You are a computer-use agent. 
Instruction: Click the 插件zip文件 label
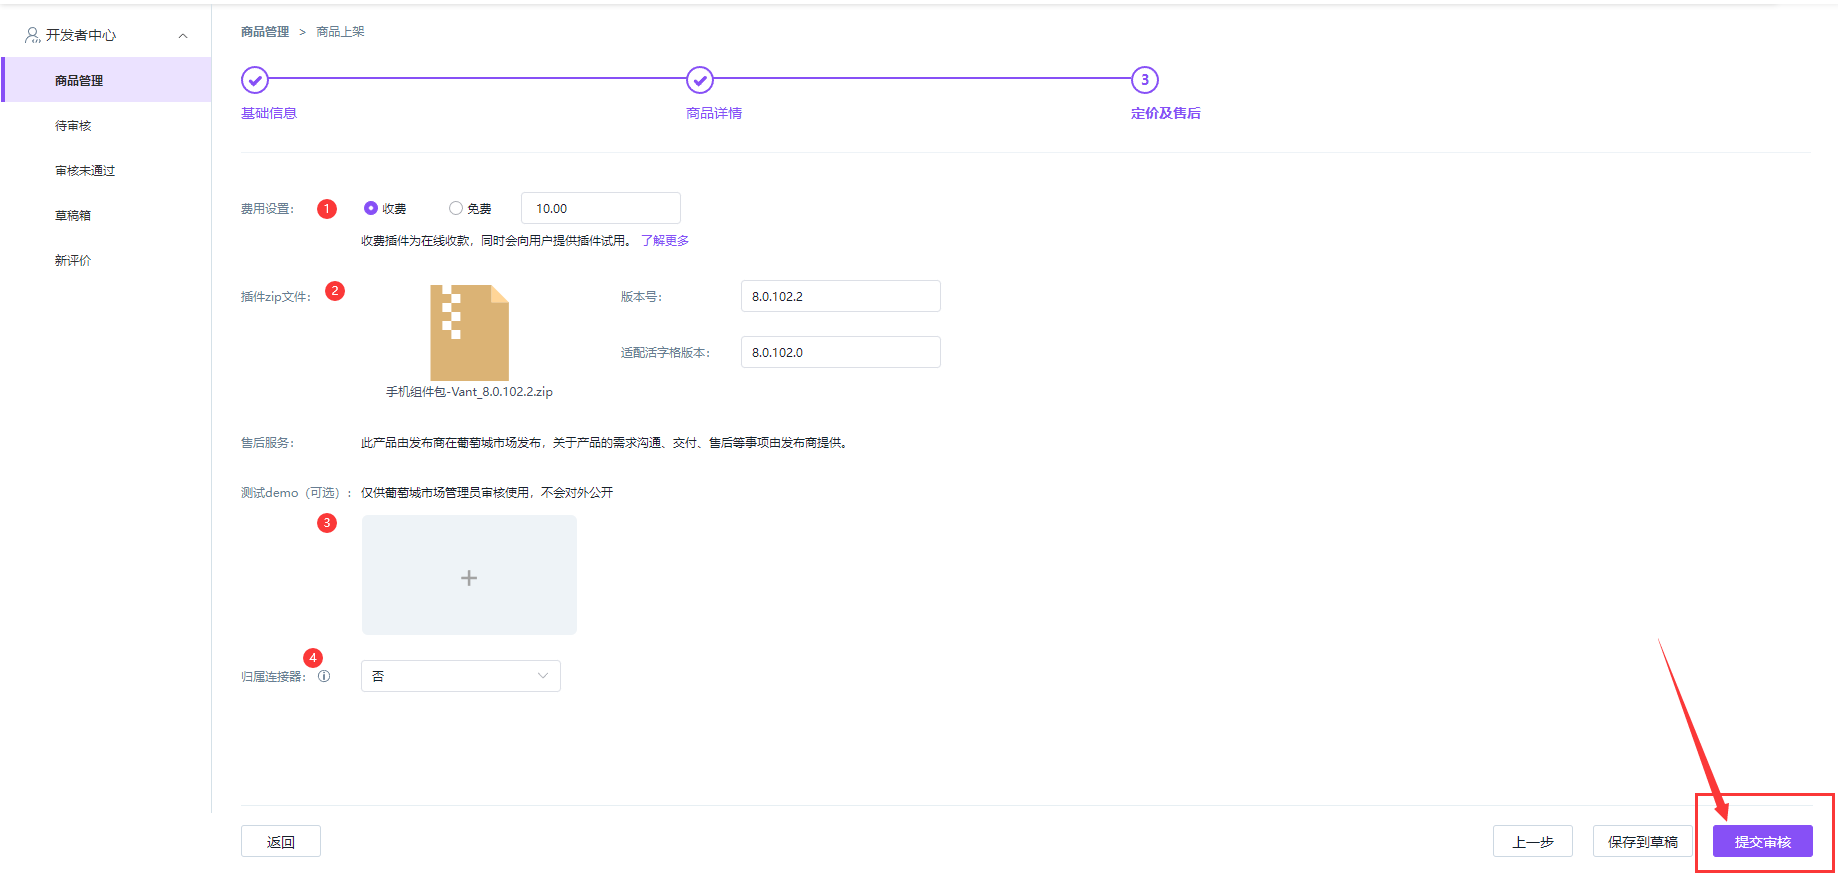[276, 297]
